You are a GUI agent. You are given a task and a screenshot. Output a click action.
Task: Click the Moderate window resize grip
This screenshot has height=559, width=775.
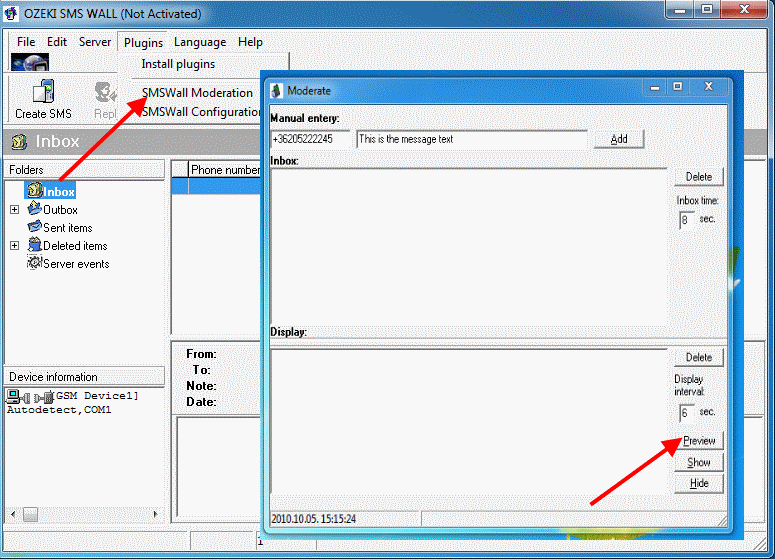tap(722, 520)
